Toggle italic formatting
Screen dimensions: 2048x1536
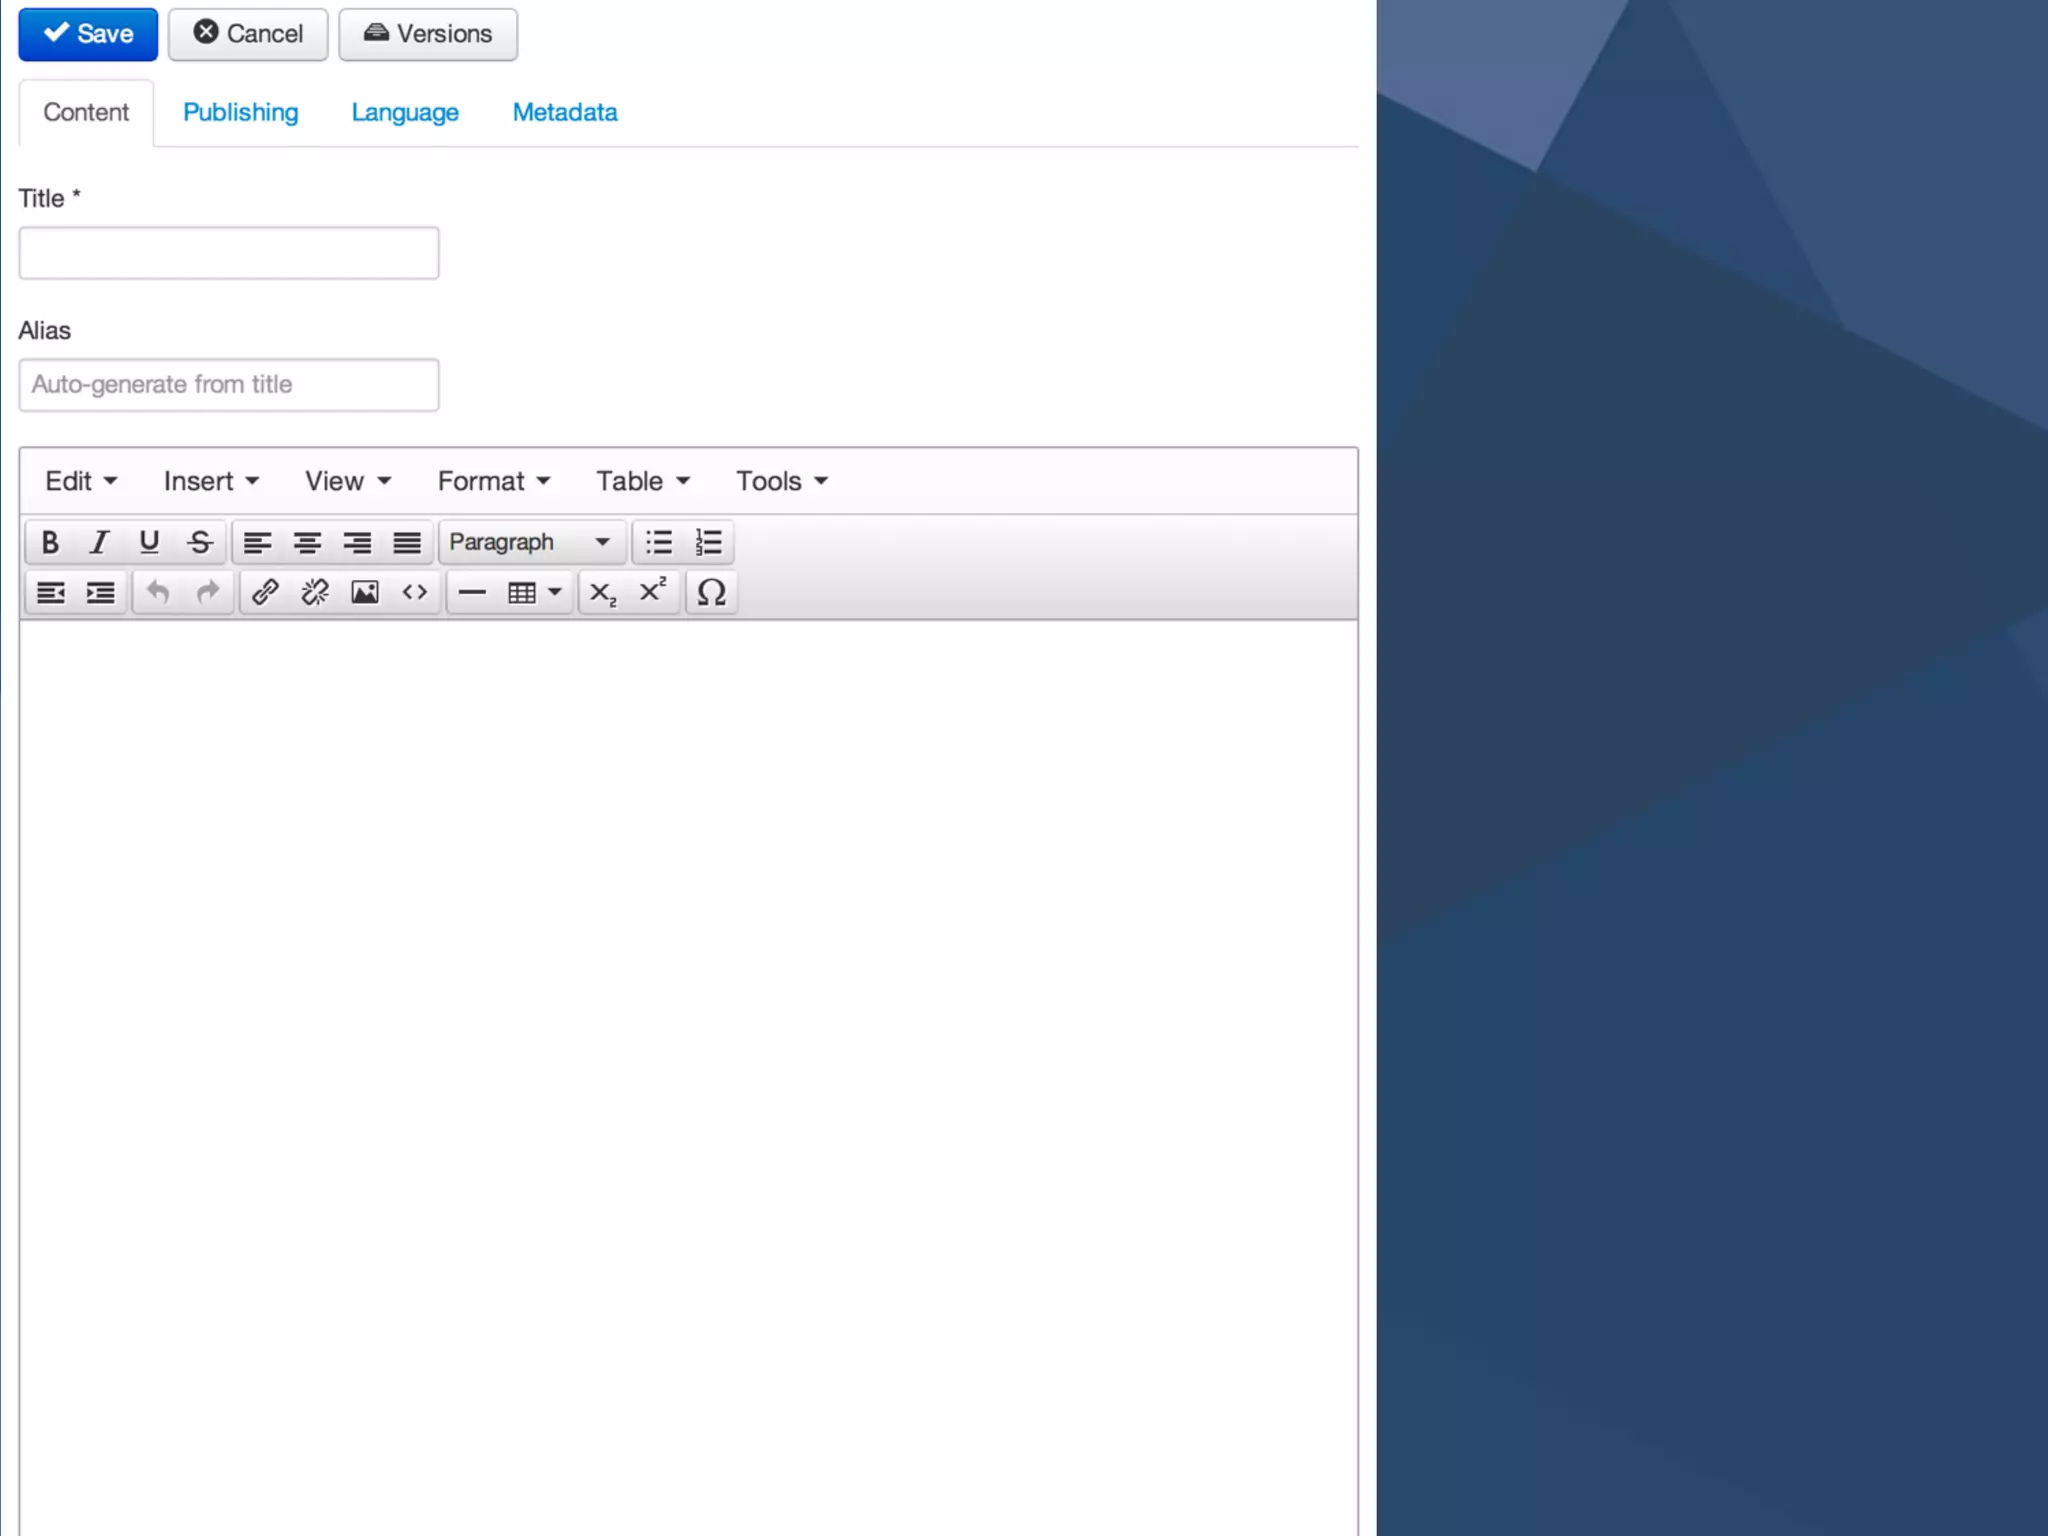tap(99, 542)
